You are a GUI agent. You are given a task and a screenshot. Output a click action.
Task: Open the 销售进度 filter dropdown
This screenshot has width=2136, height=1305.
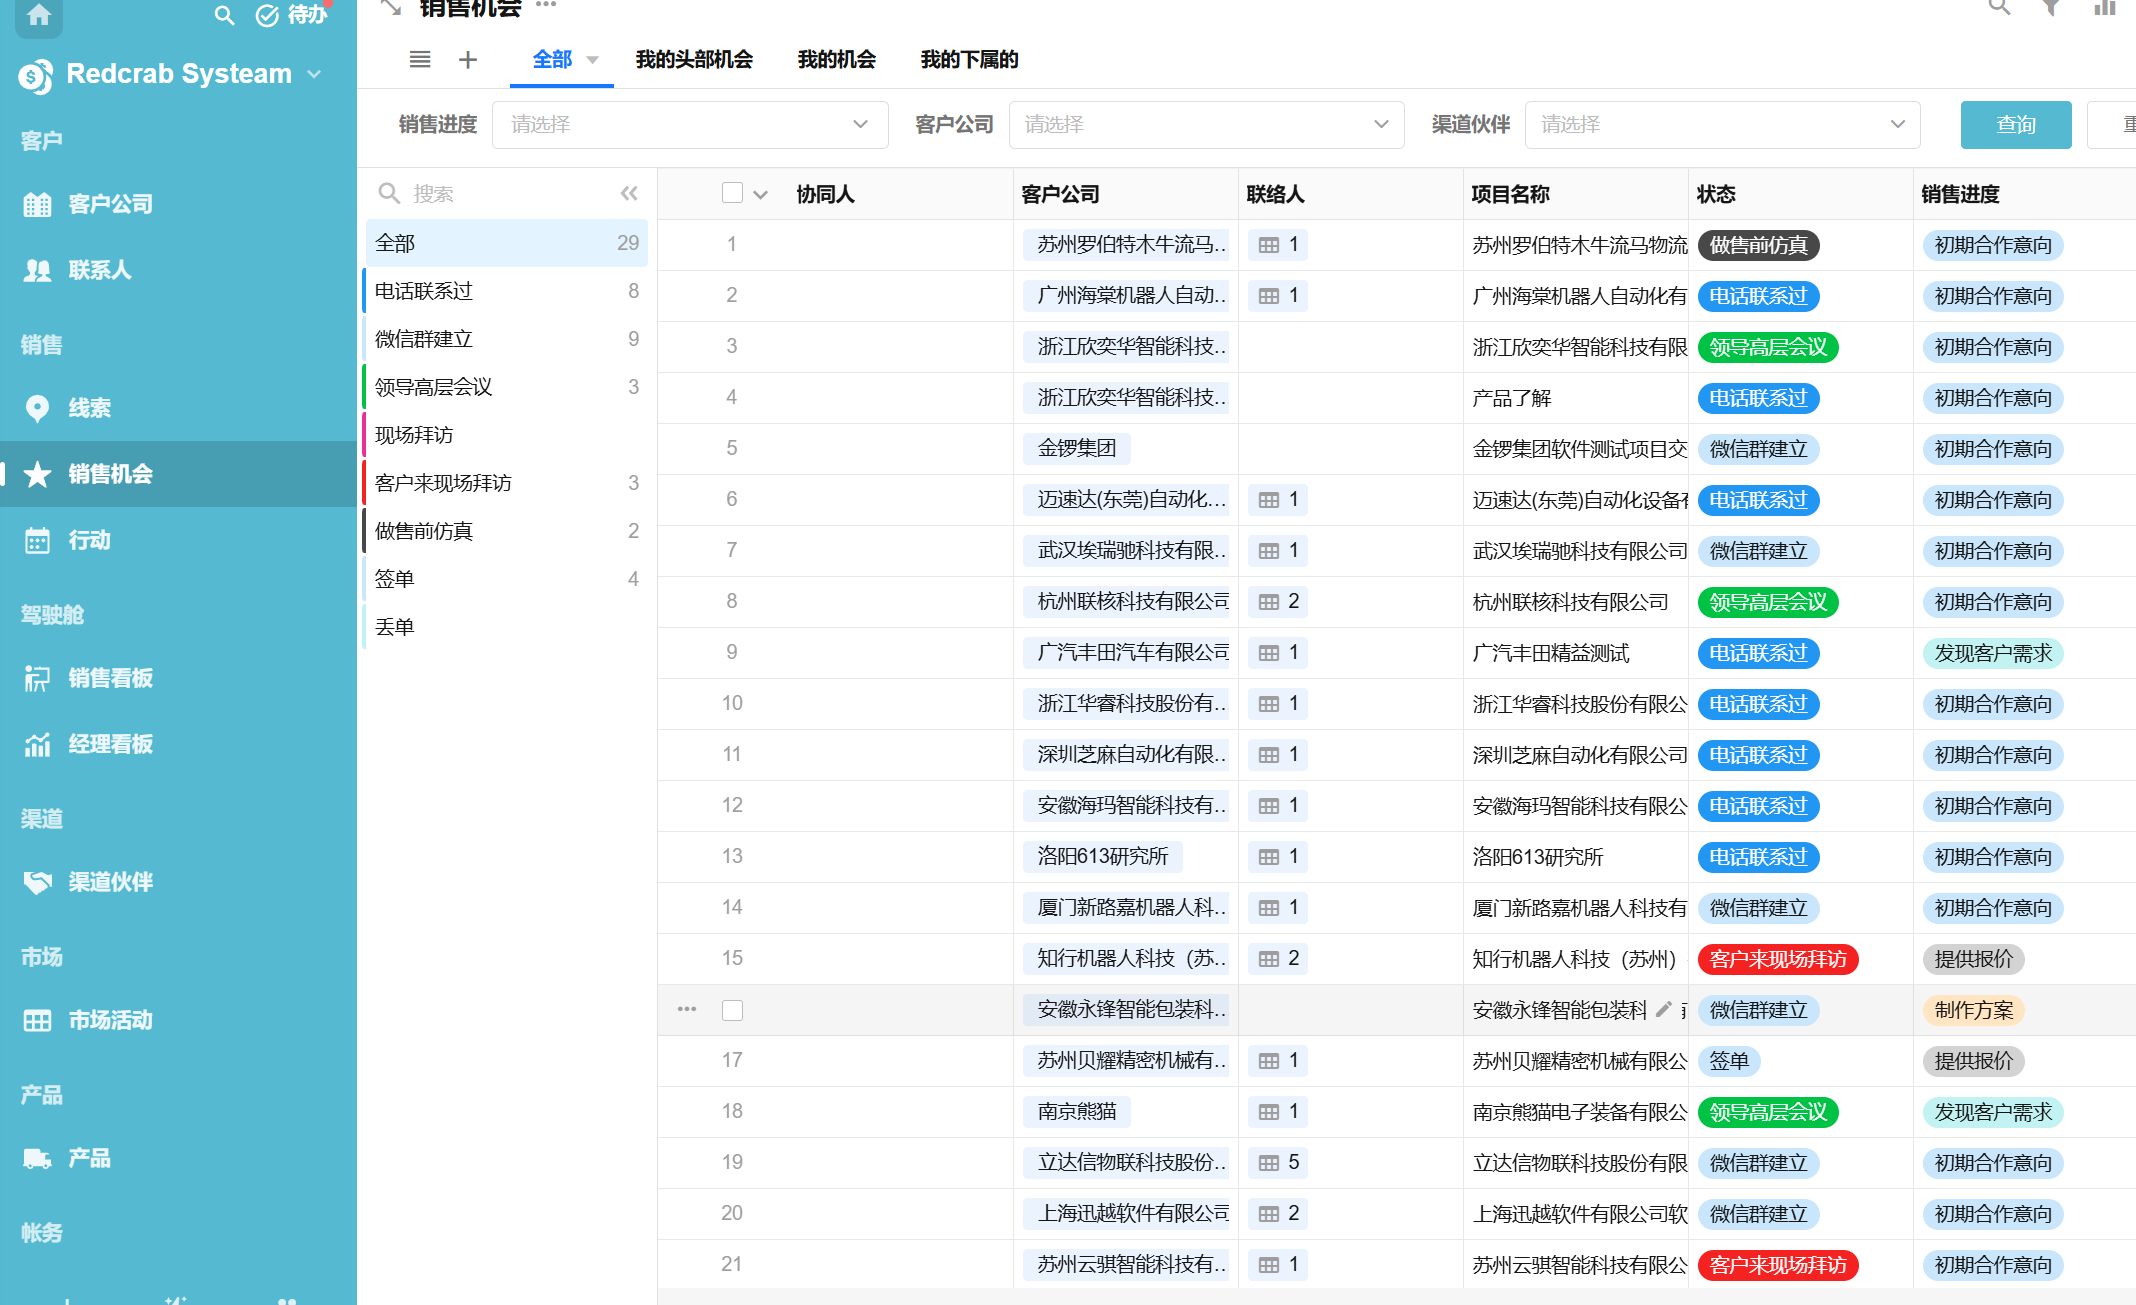coord(689,125)
